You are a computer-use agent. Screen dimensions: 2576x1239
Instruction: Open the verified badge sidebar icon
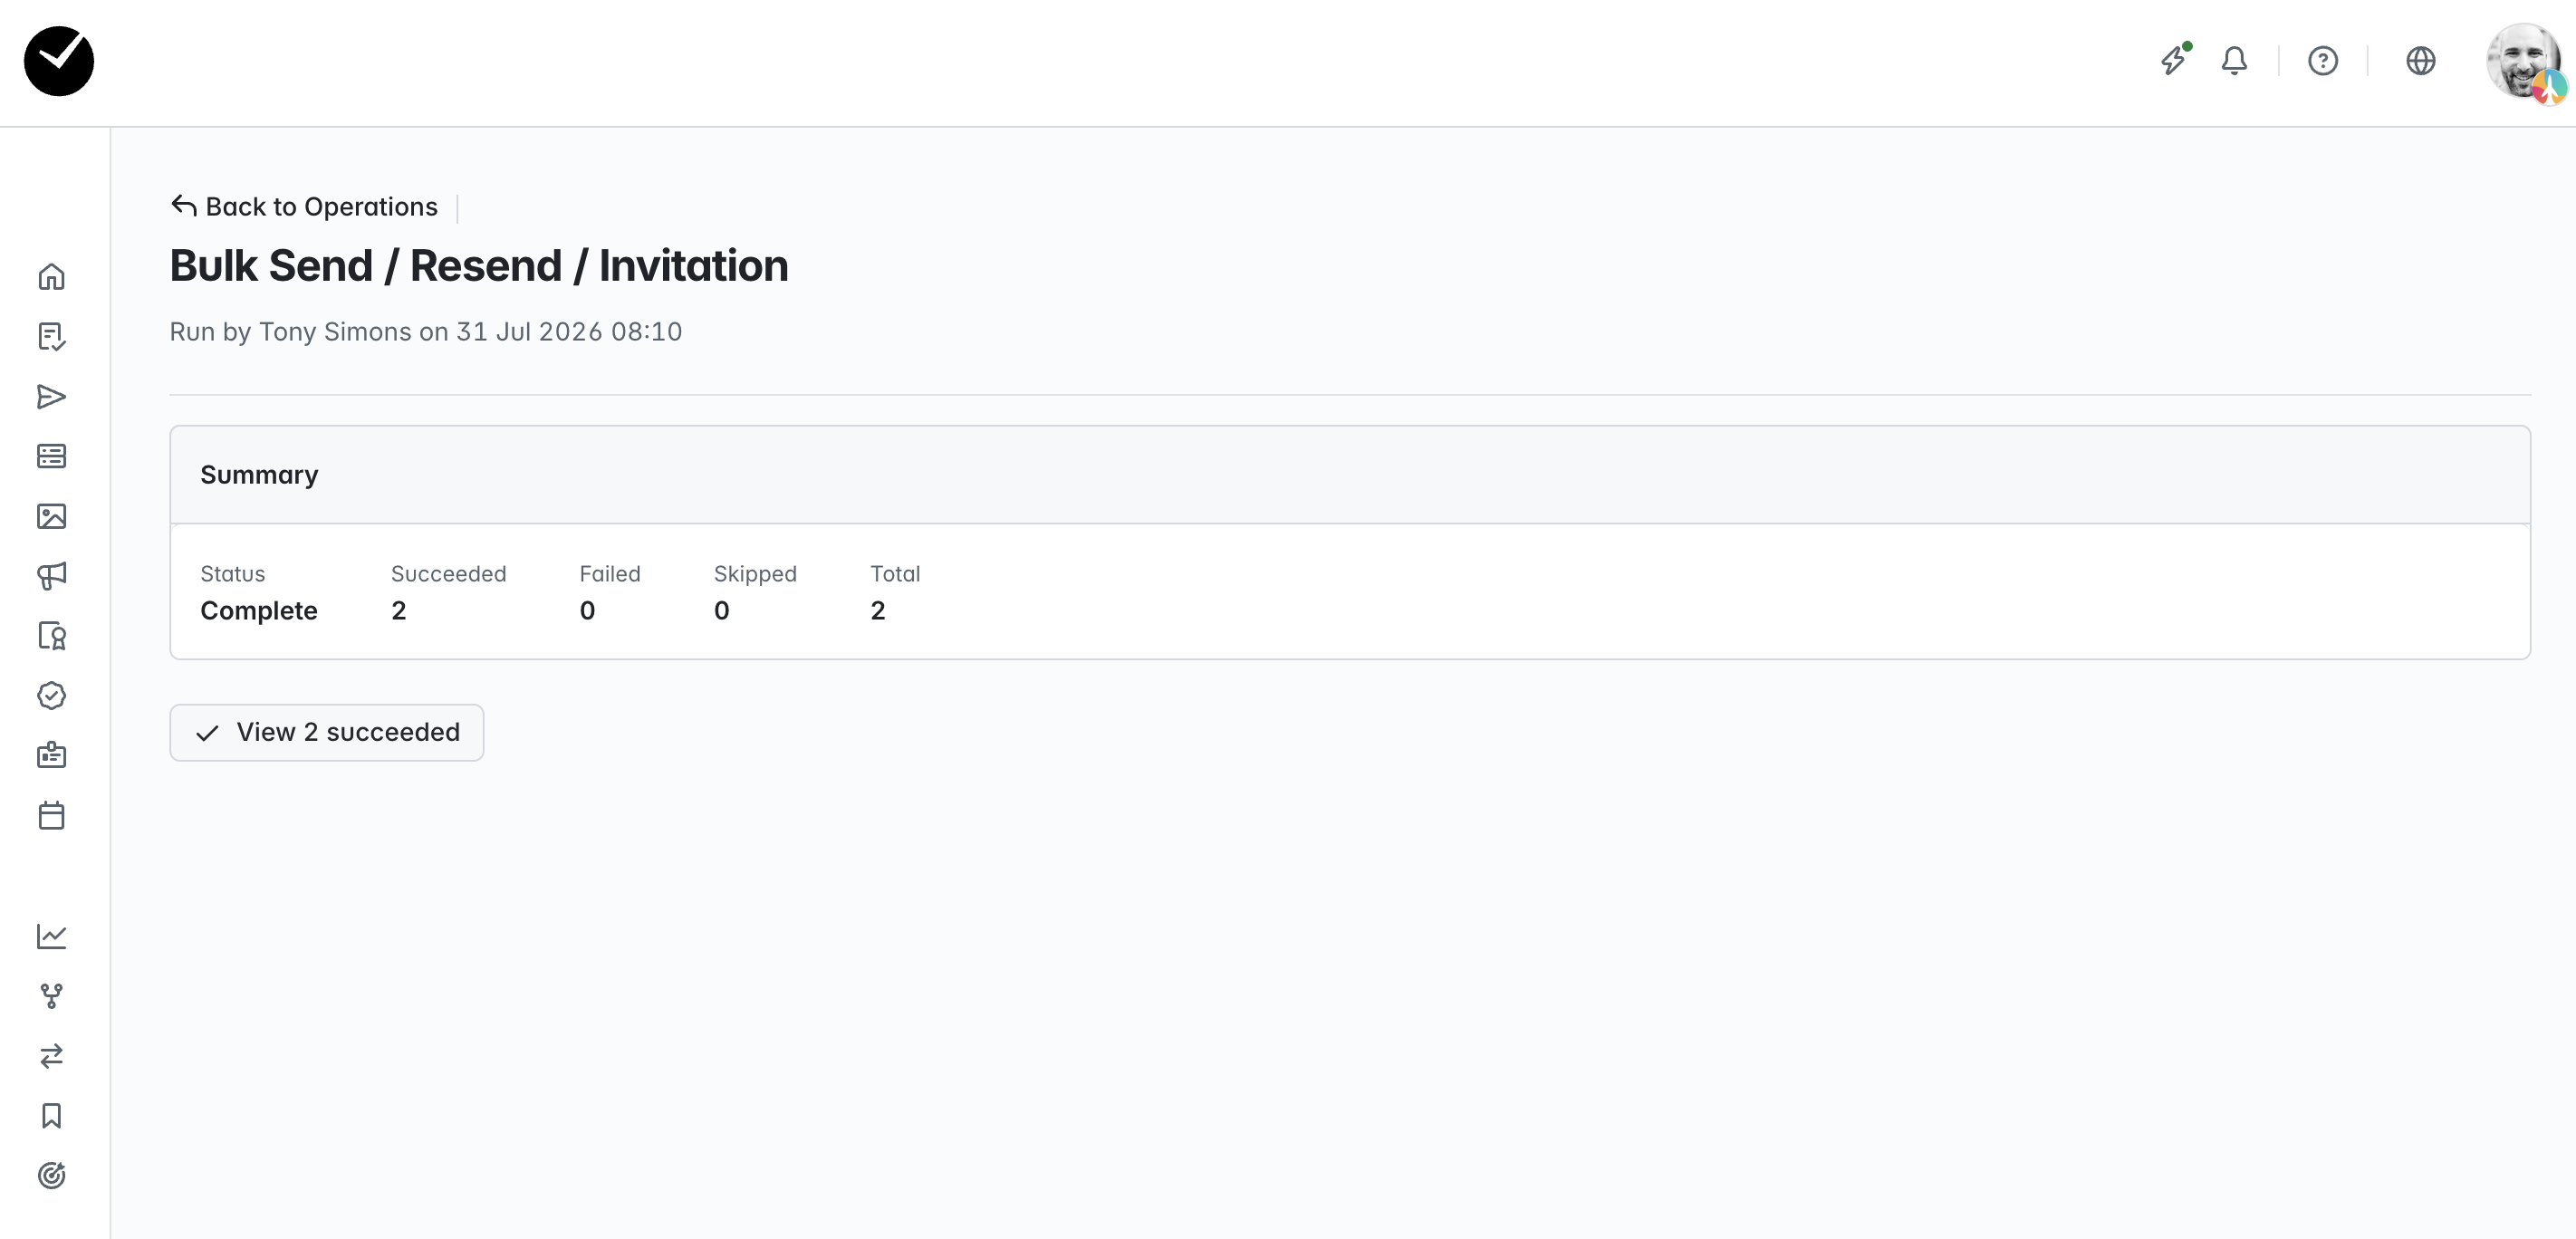51,696
